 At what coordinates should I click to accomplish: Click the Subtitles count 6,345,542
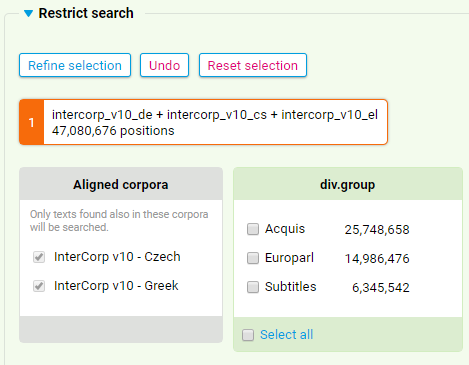tap(381, 288)
